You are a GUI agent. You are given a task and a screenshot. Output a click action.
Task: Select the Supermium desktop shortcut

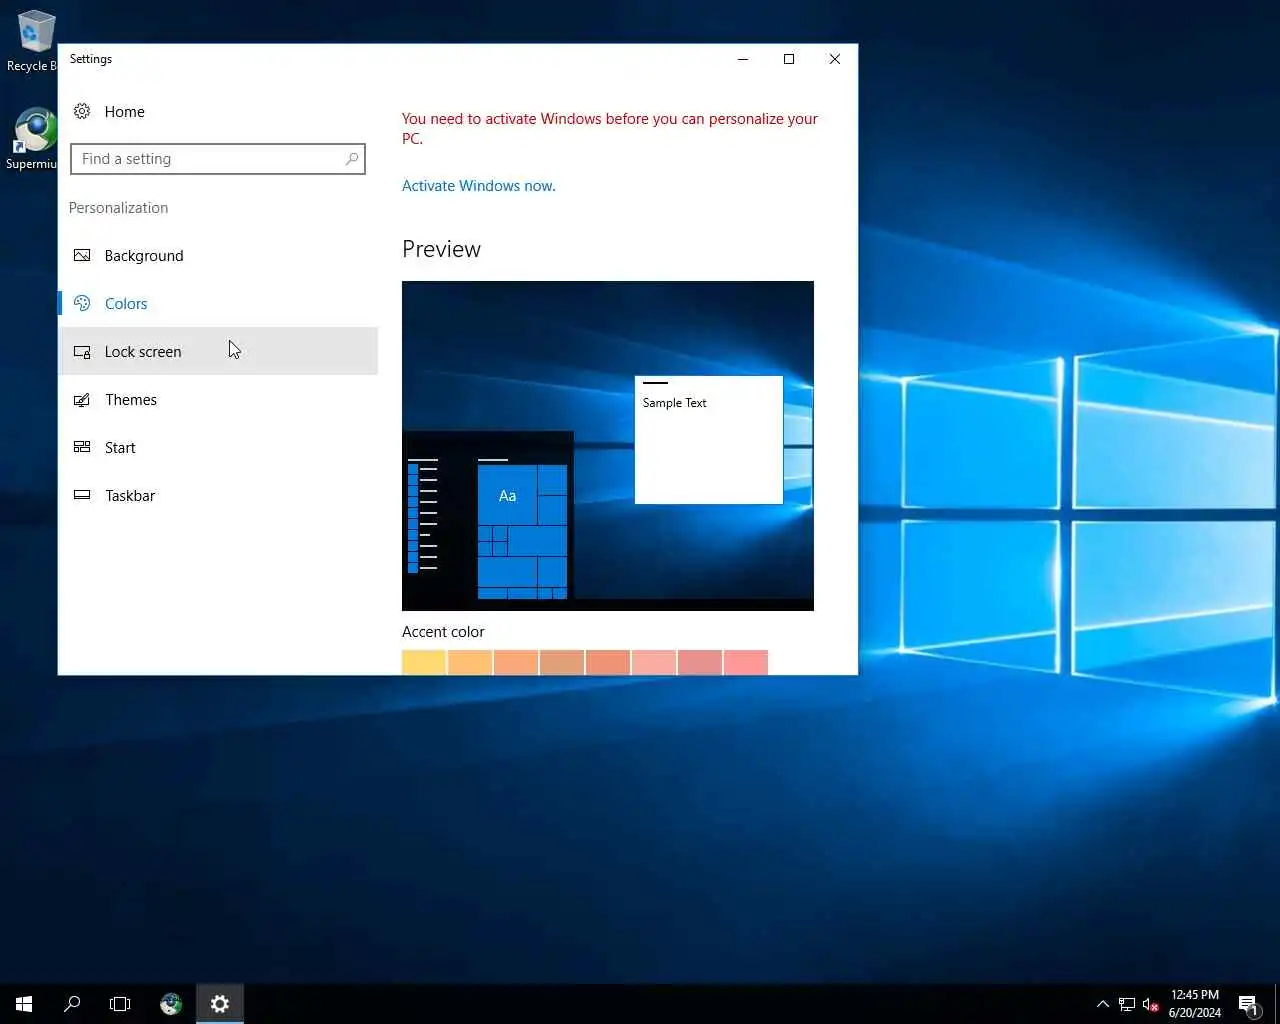[34, 138]
